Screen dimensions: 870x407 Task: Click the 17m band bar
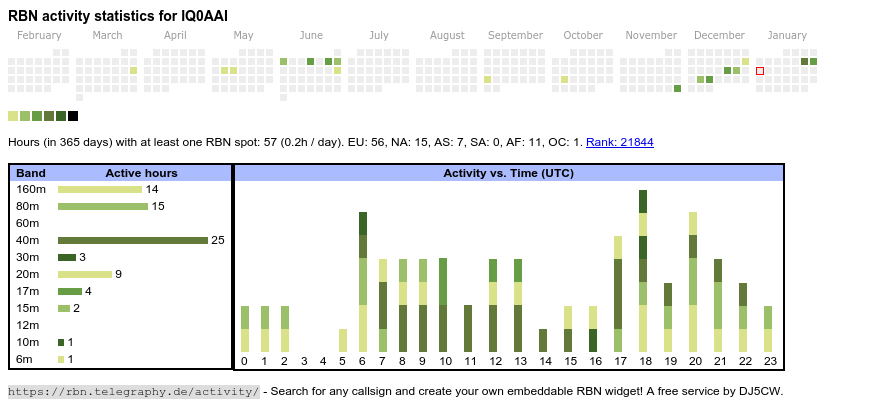(x=69, y=291)
